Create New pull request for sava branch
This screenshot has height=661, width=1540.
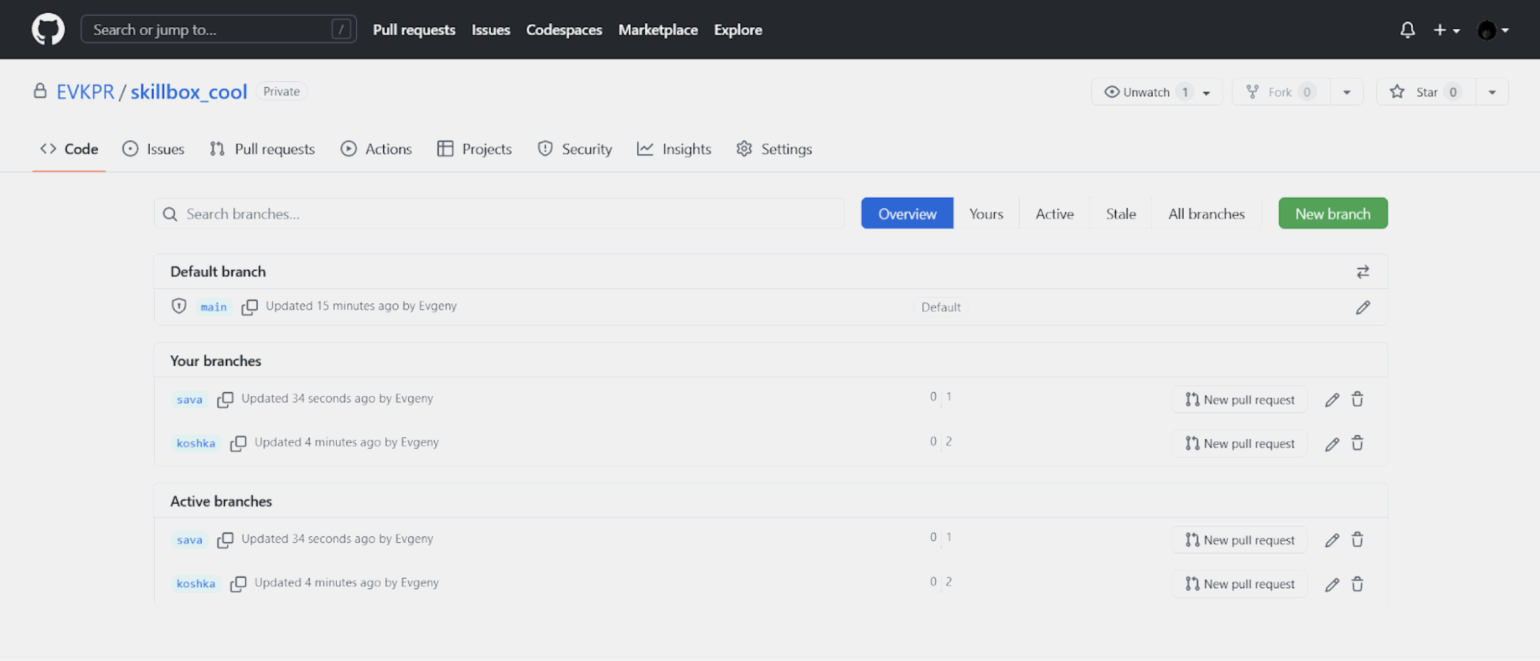(1239, 400)
